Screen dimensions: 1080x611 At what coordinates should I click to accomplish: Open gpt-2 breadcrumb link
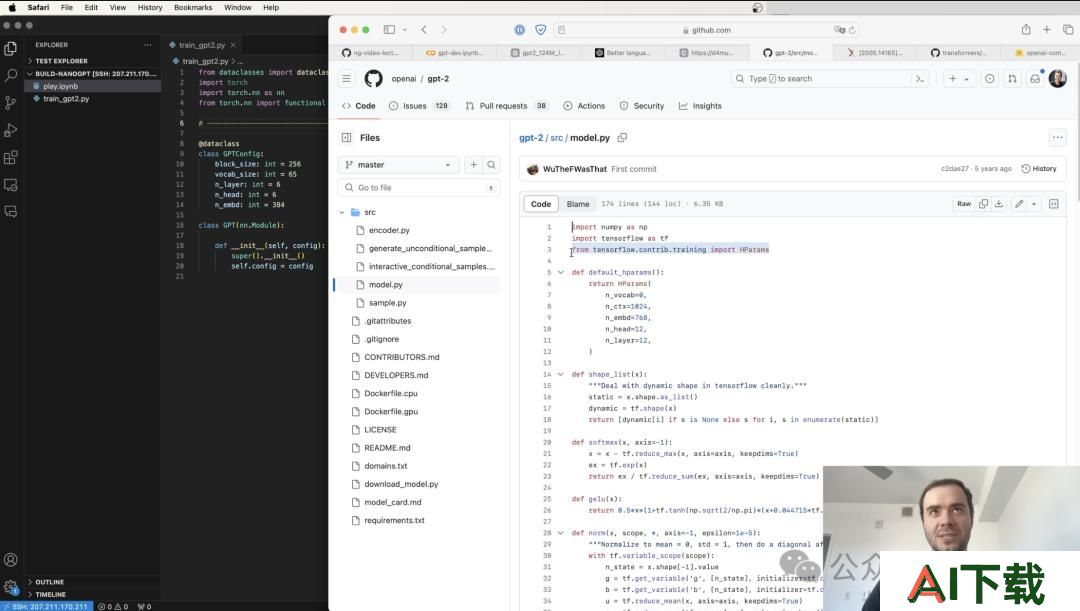click(531, 138)
